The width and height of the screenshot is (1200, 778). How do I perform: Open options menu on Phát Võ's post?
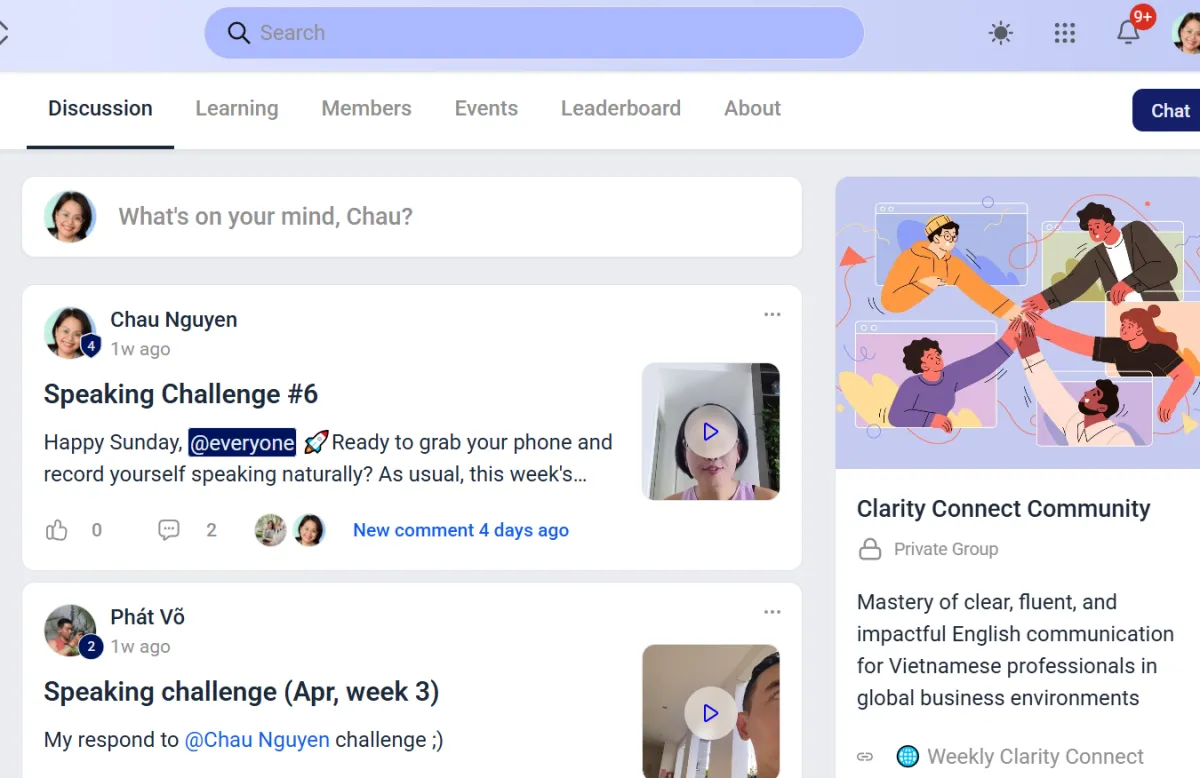[x=772, y=612]
